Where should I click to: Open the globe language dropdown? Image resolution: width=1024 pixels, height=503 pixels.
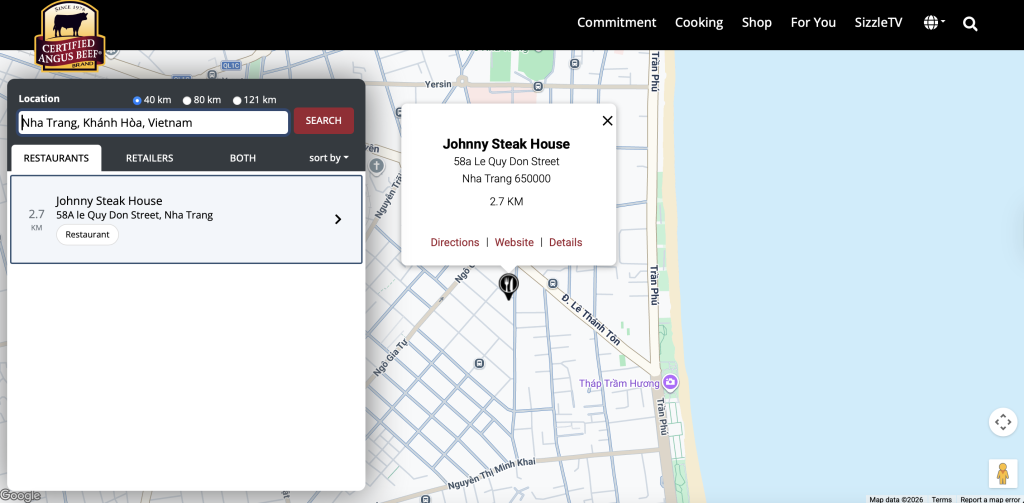933,23
